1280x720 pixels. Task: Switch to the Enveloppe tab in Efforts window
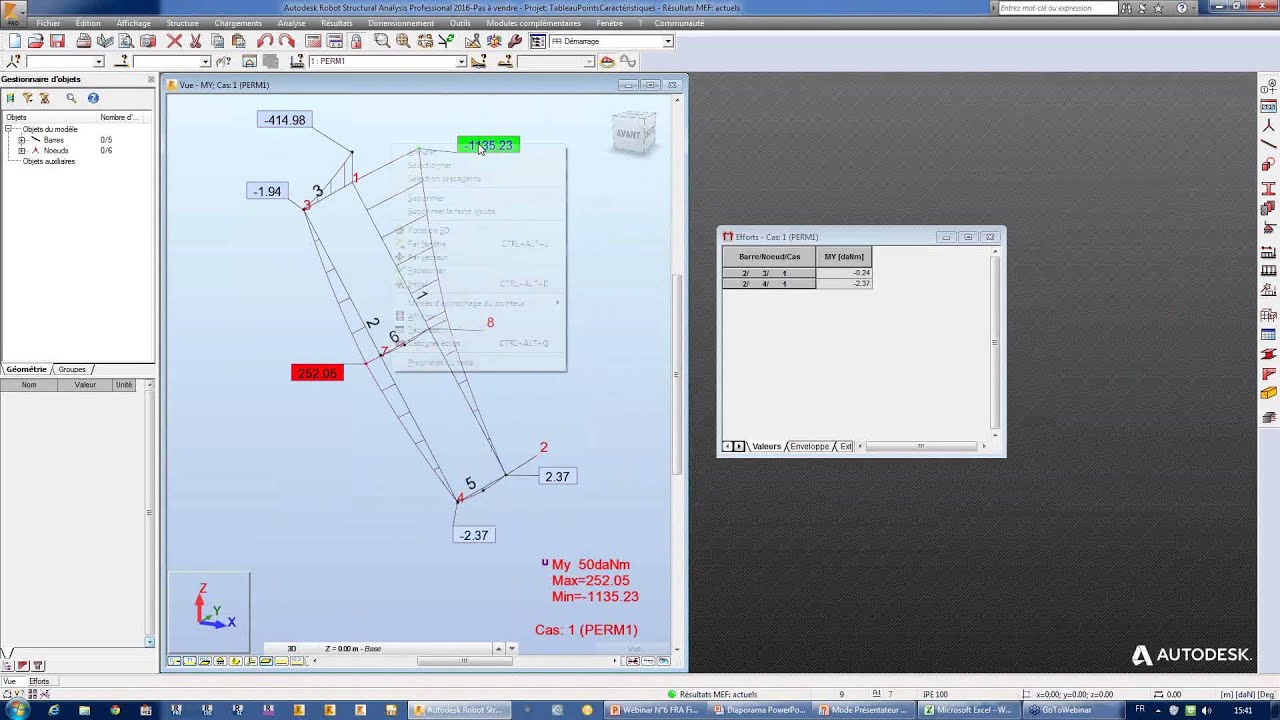point(810,446)
